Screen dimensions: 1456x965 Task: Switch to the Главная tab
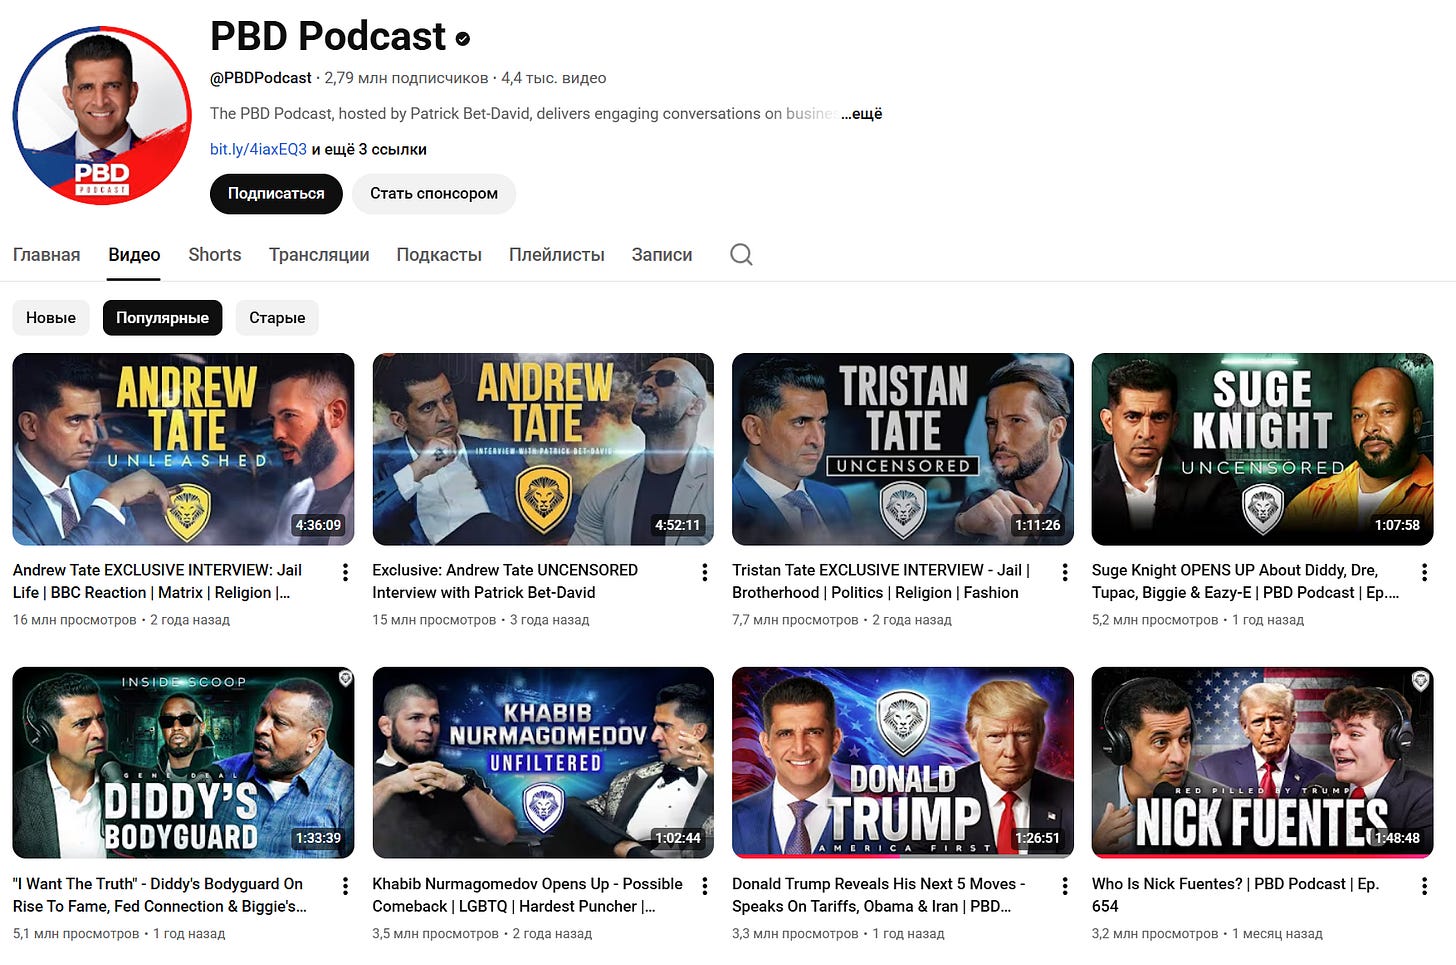(x=46, y=255)
